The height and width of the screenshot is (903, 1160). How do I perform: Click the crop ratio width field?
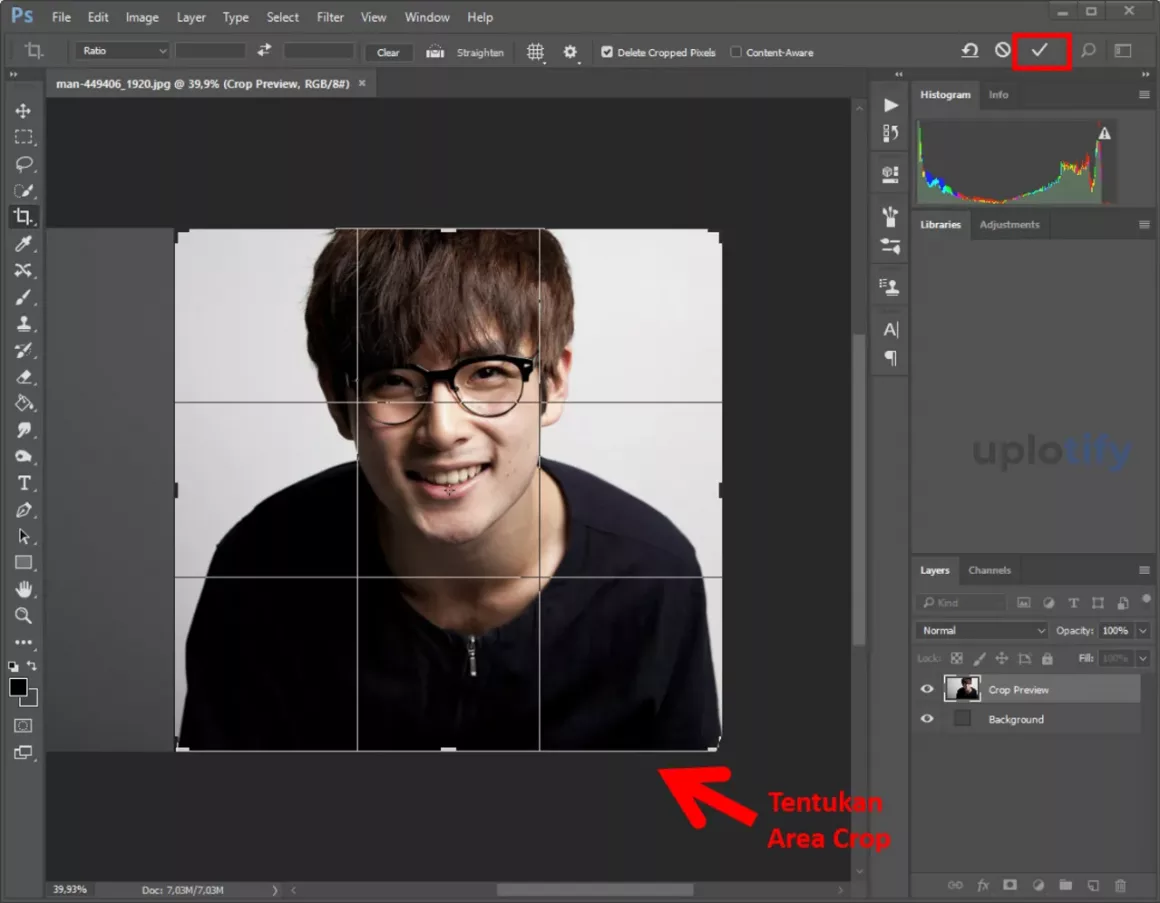coord(211,50)
